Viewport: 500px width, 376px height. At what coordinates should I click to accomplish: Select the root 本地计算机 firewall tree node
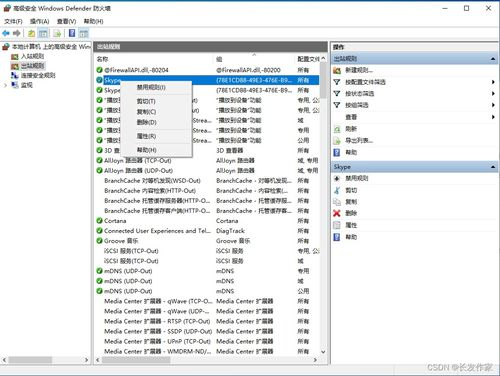(x=51, y=47)
